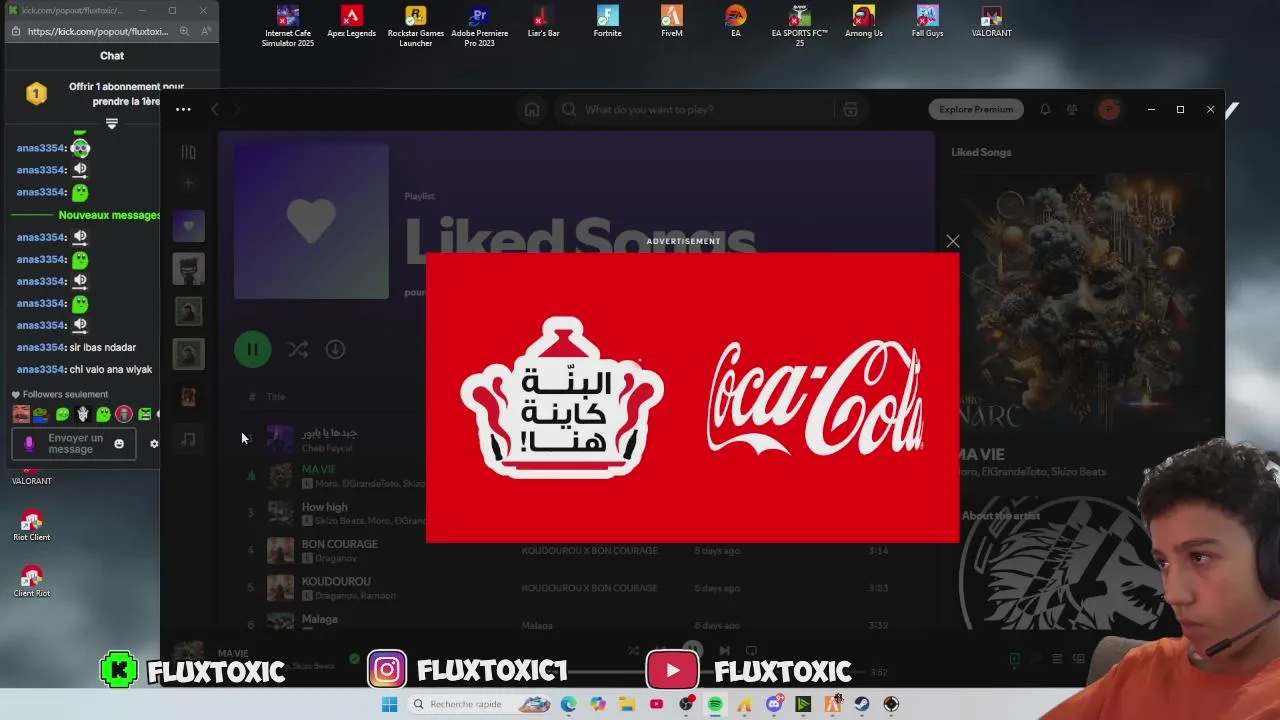Open VALORANT shortcut in top icon row
Image resolution: width=1280 pixels, height=720 pixels.
pos(991,22)
